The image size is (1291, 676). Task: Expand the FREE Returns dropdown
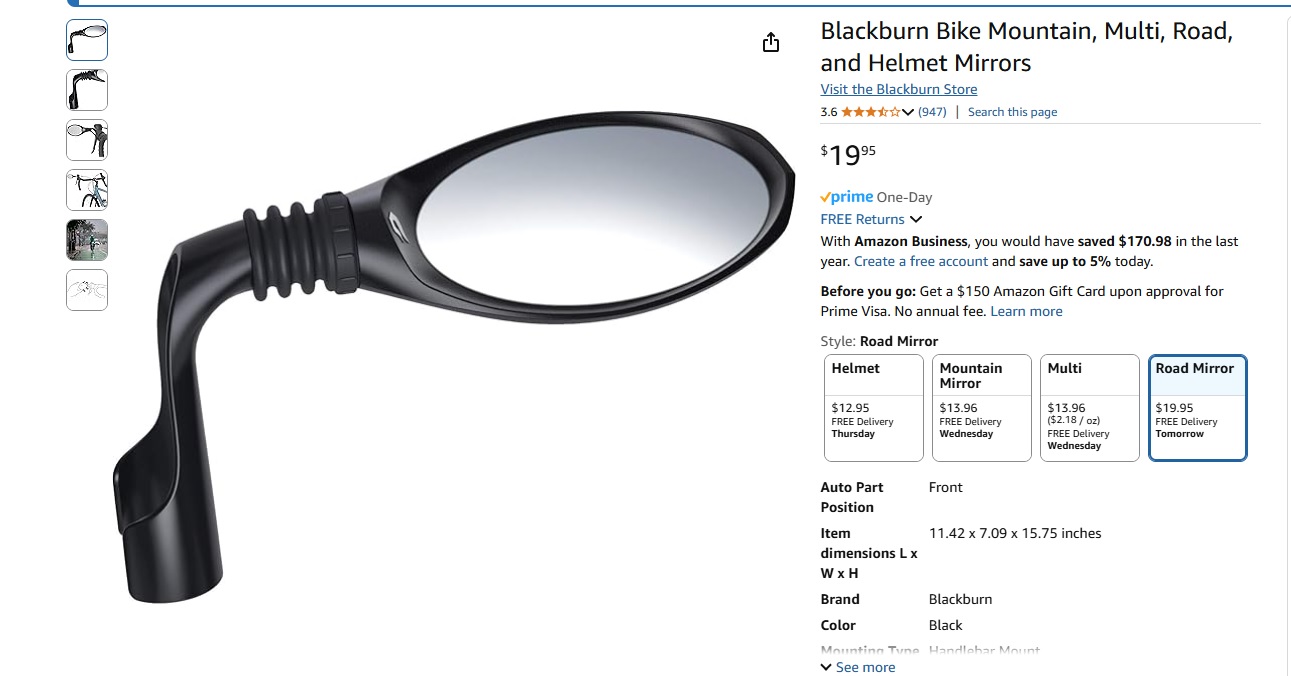[916, 220]
